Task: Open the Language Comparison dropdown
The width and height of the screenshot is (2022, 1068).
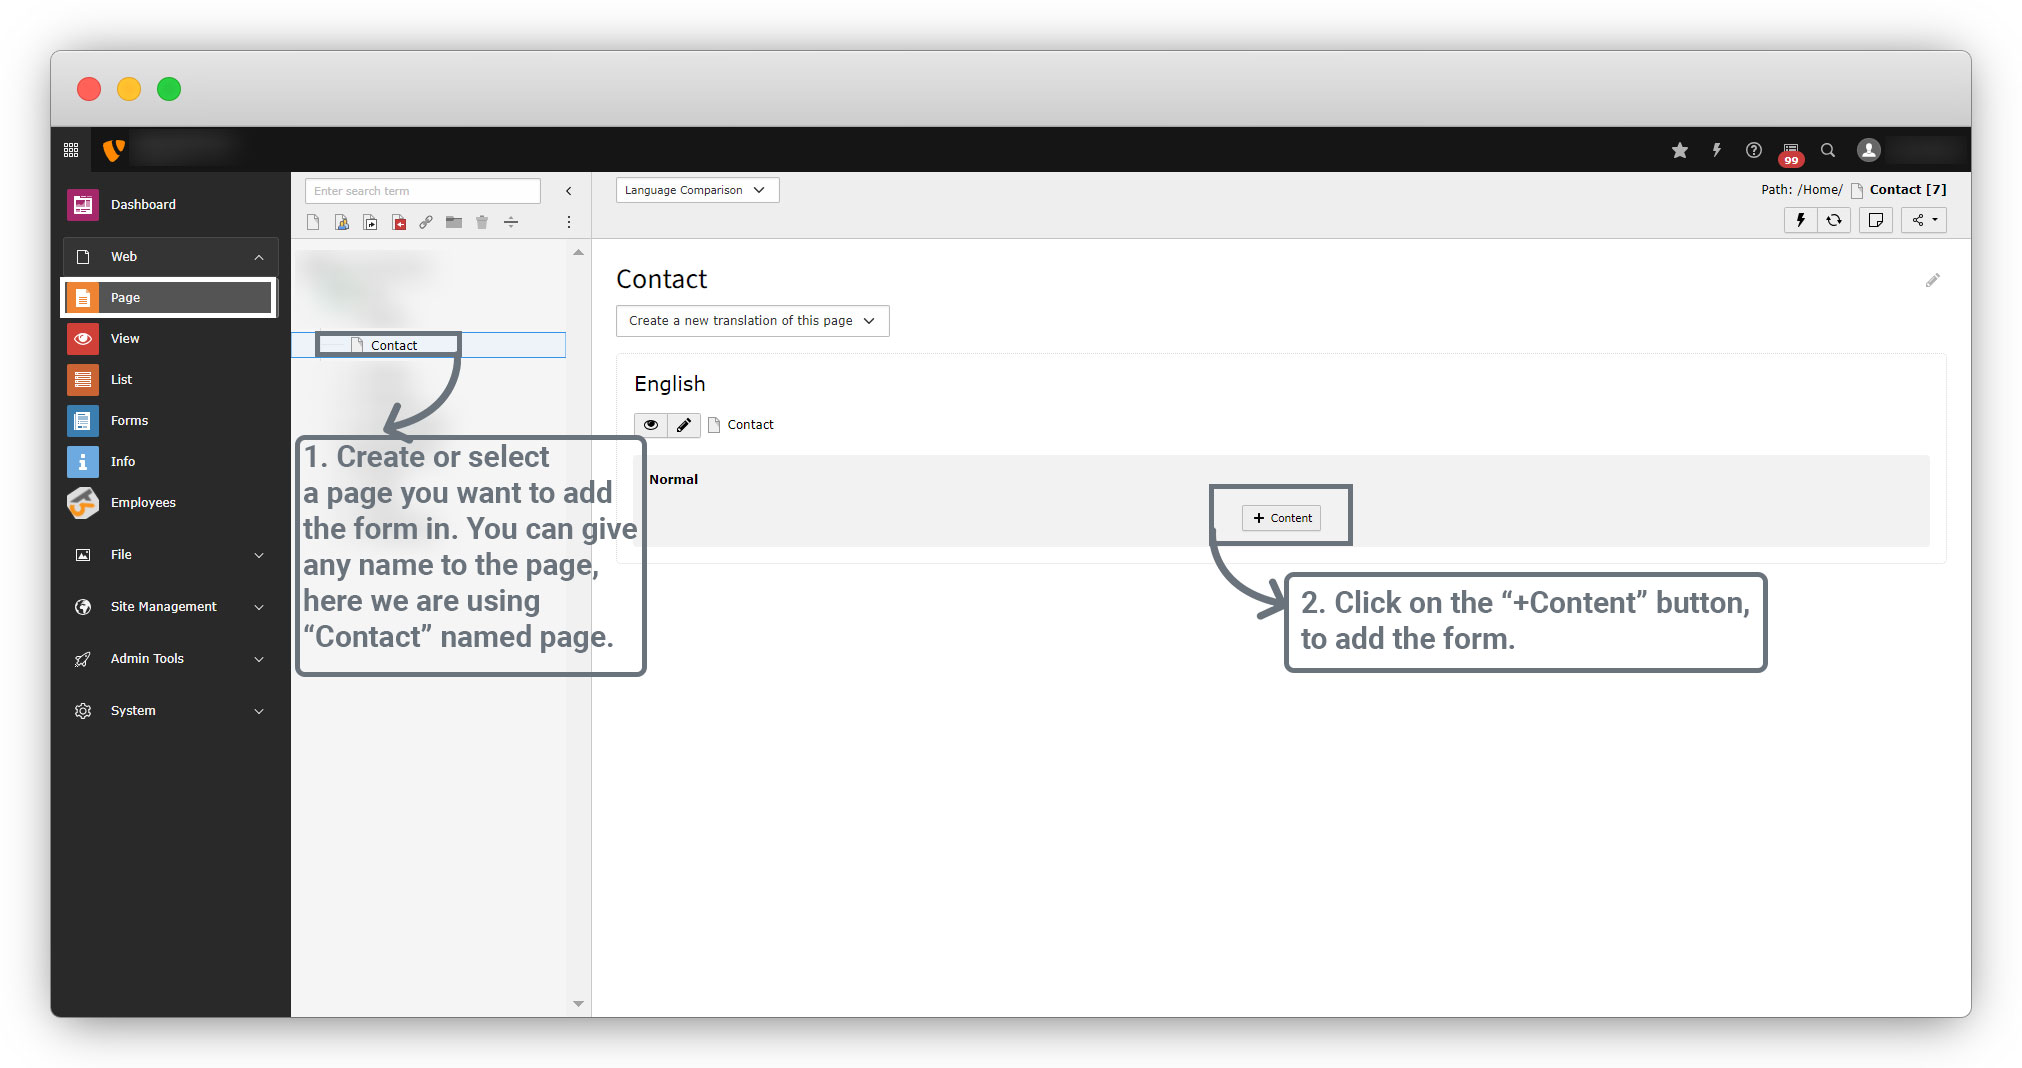Action: coord(696,190)
